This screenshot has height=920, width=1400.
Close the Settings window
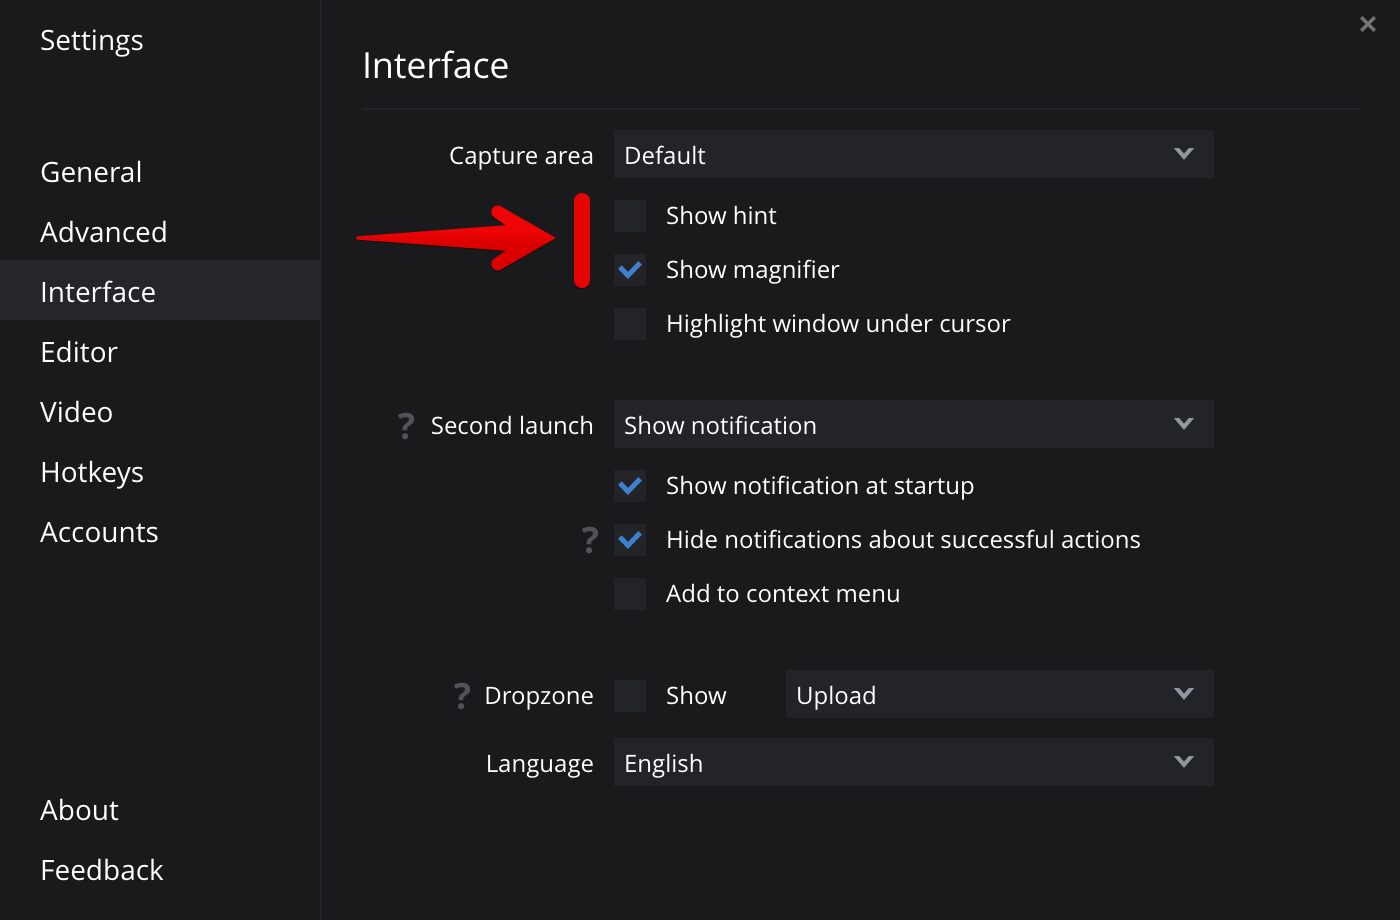point(1368,24)
